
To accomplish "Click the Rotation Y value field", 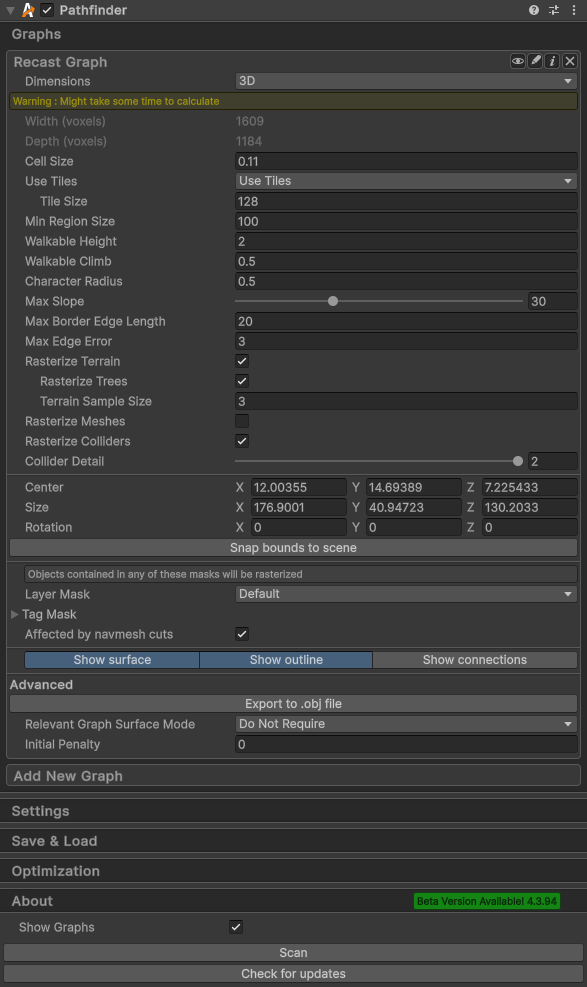I will (414, 527).
